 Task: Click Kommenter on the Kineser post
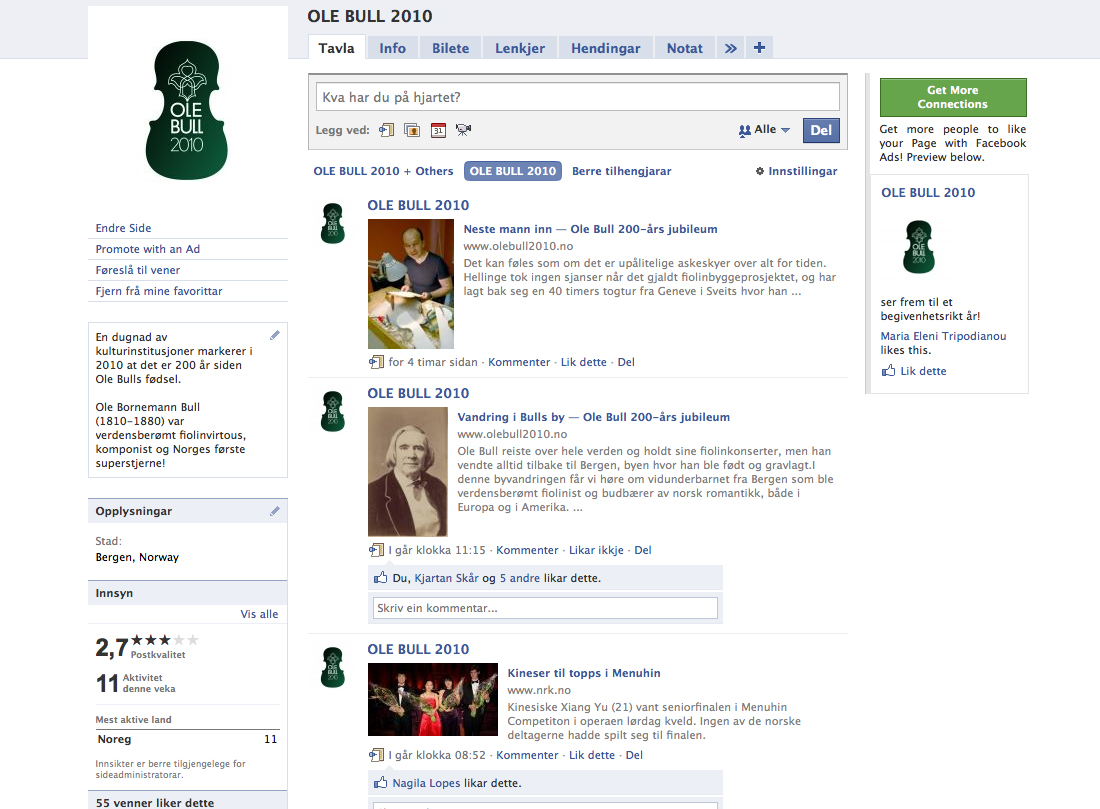click(x=527, y=755)
